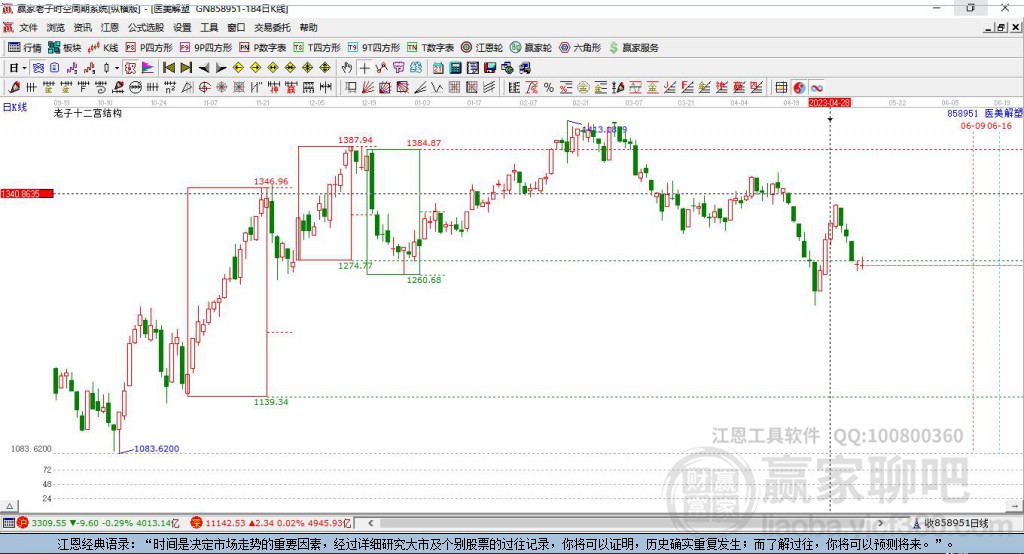Toggle the grid table icon
1024x554 pixels.
point(781,87)
